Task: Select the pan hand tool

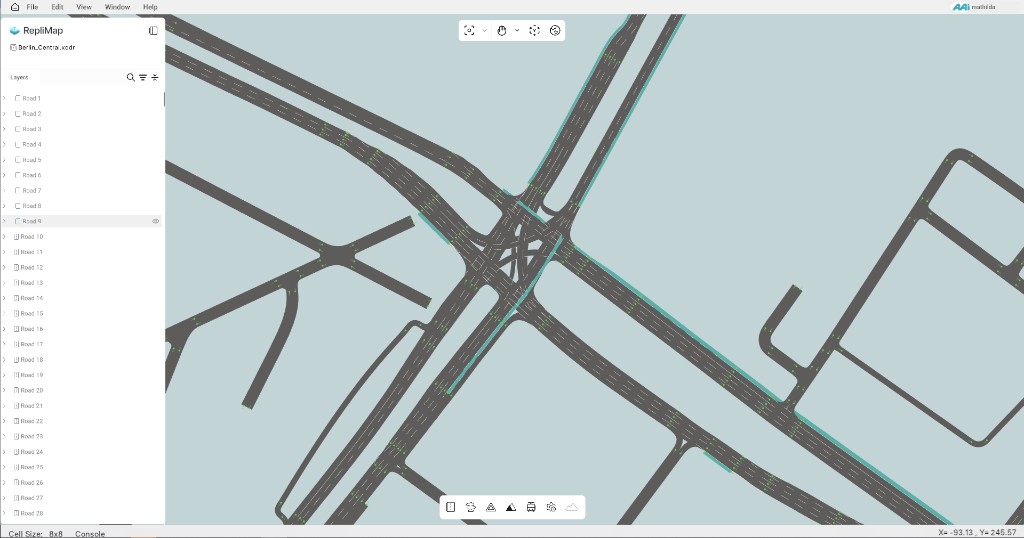Action: pos(502,31)
